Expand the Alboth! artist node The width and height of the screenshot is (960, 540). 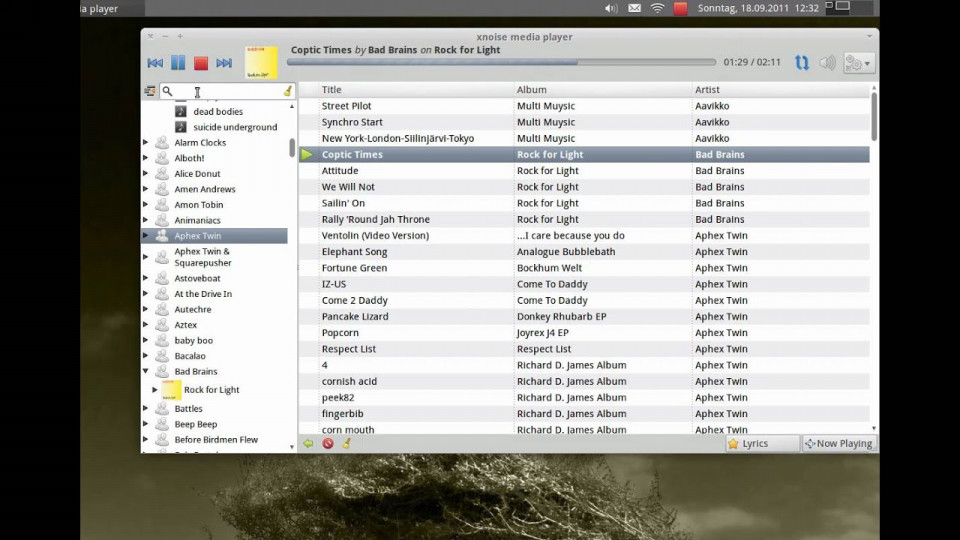coord(146,157)
